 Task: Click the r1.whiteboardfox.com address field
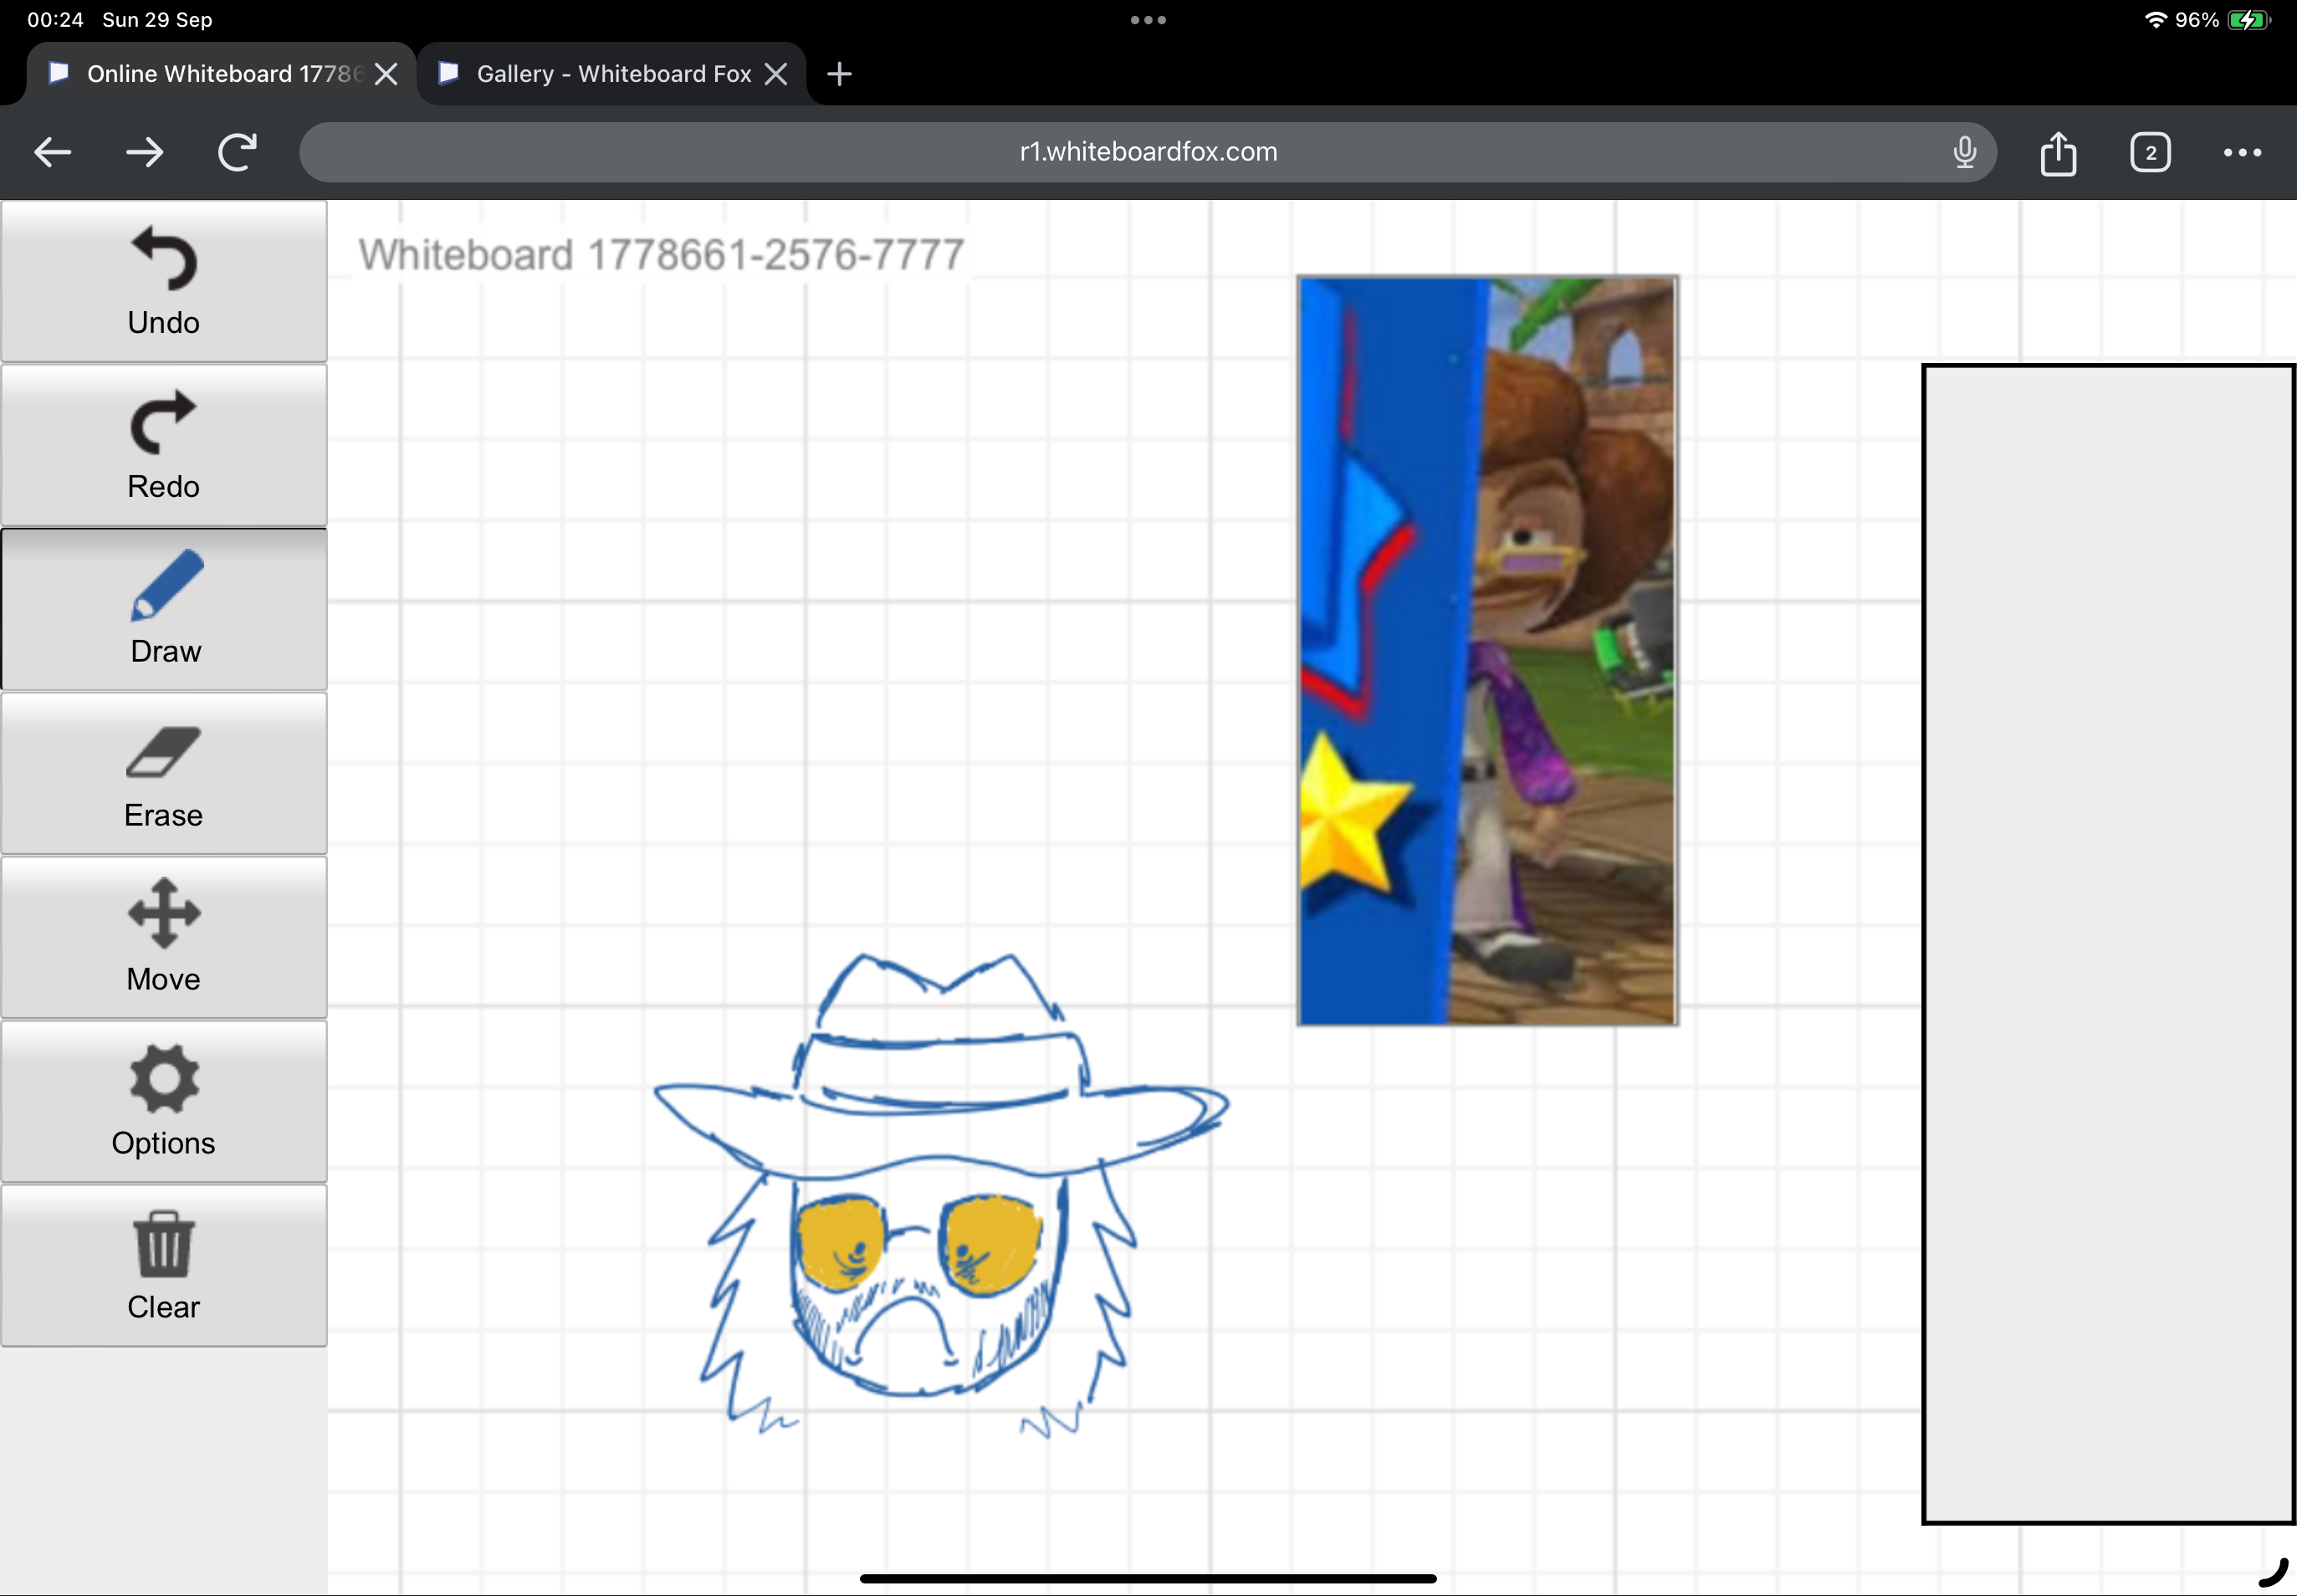[x=1147, y=152]
